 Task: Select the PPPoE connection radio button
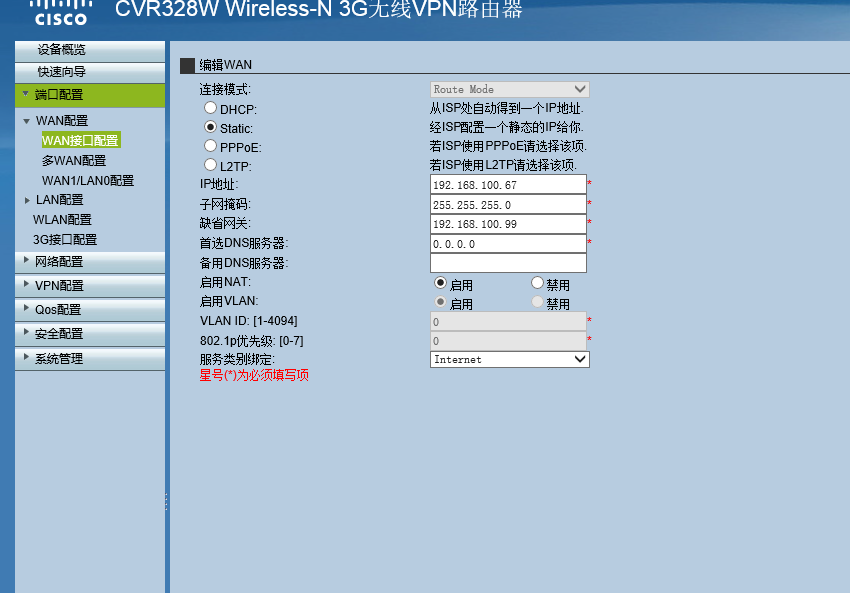[x=210, y=146]
